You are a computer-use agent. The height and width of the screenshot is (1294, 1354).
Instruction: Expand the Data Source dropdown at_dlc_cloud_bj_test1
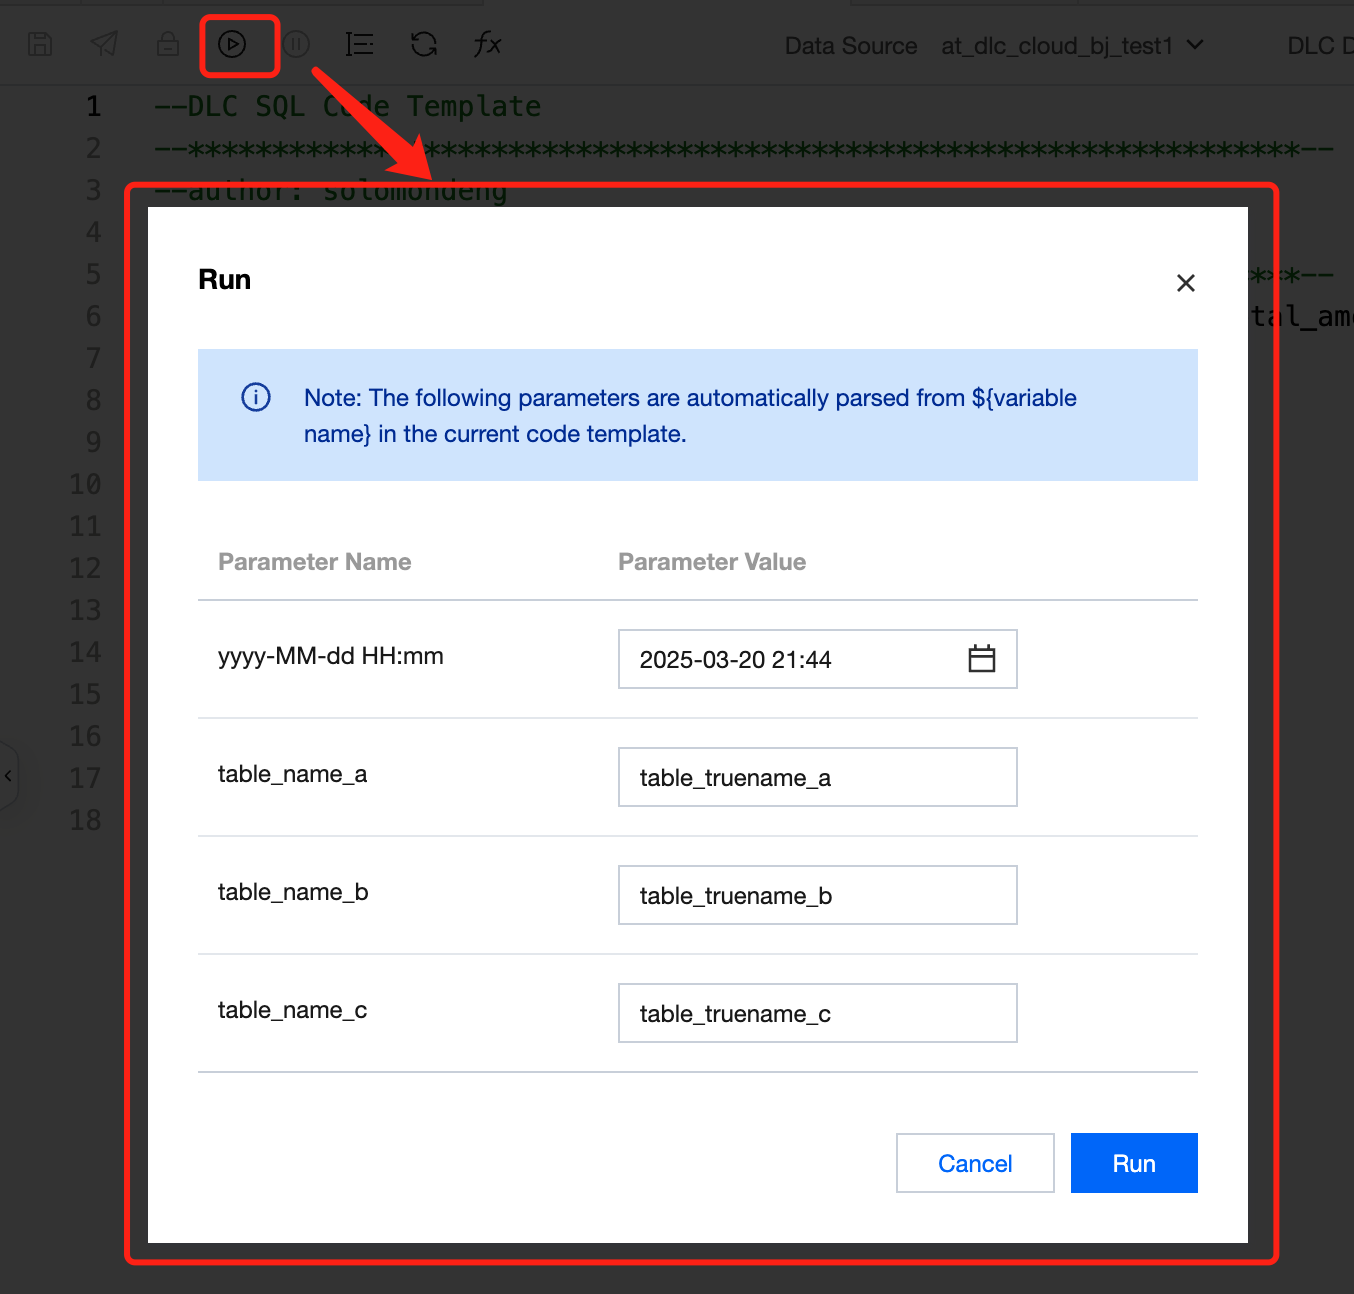click(1072, 46)
